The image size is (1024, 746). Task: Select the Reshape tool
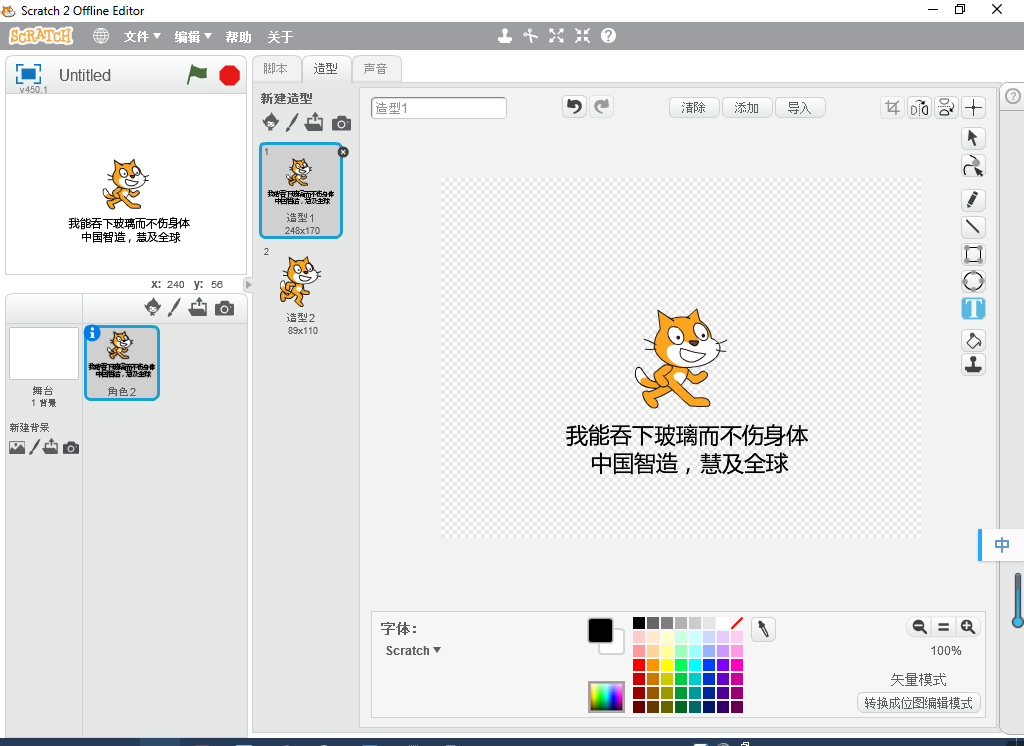(x=973, y=166)
